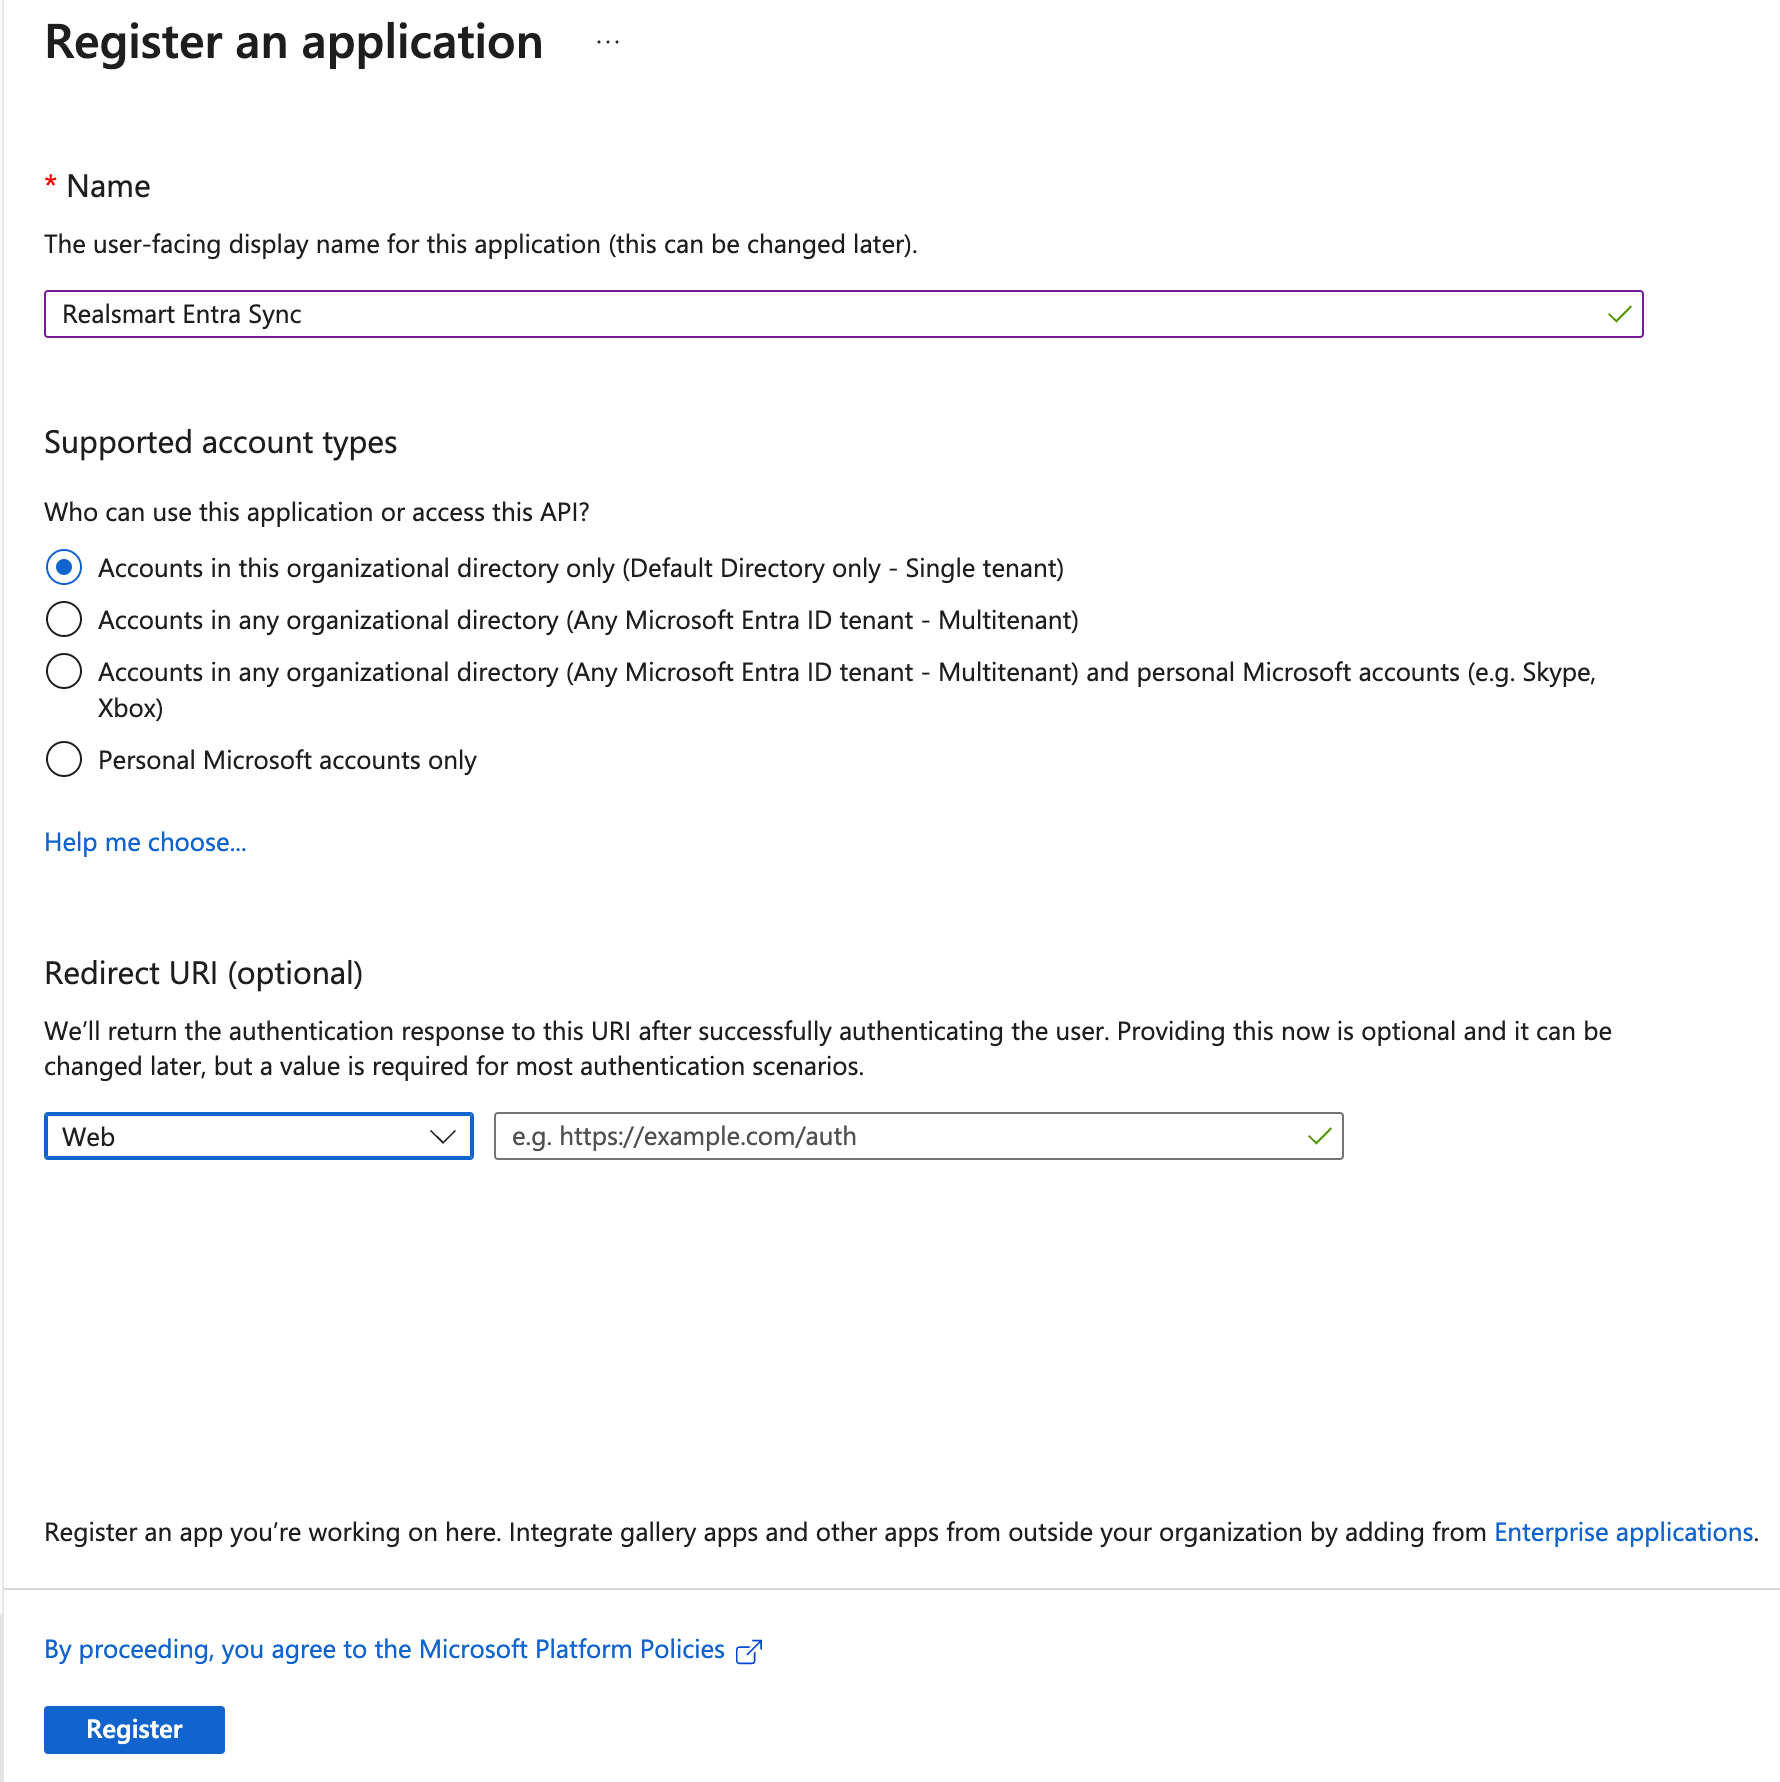Click the Register button

point(134,1730)
